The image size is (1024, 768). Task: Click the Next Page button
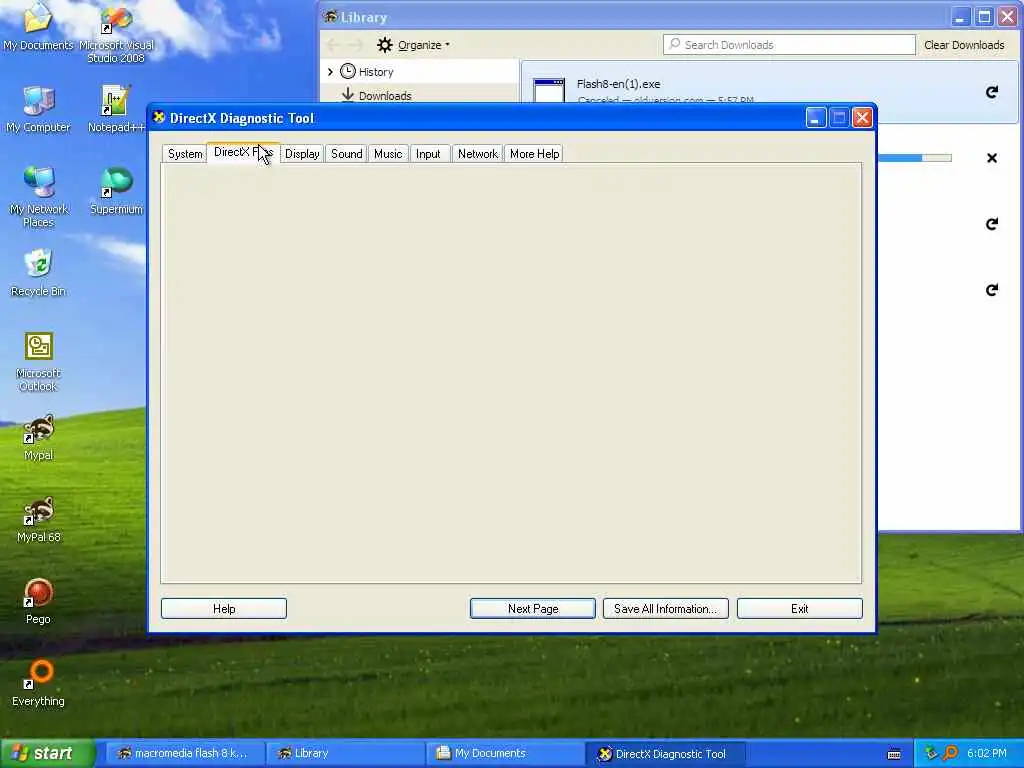[533, 609]
